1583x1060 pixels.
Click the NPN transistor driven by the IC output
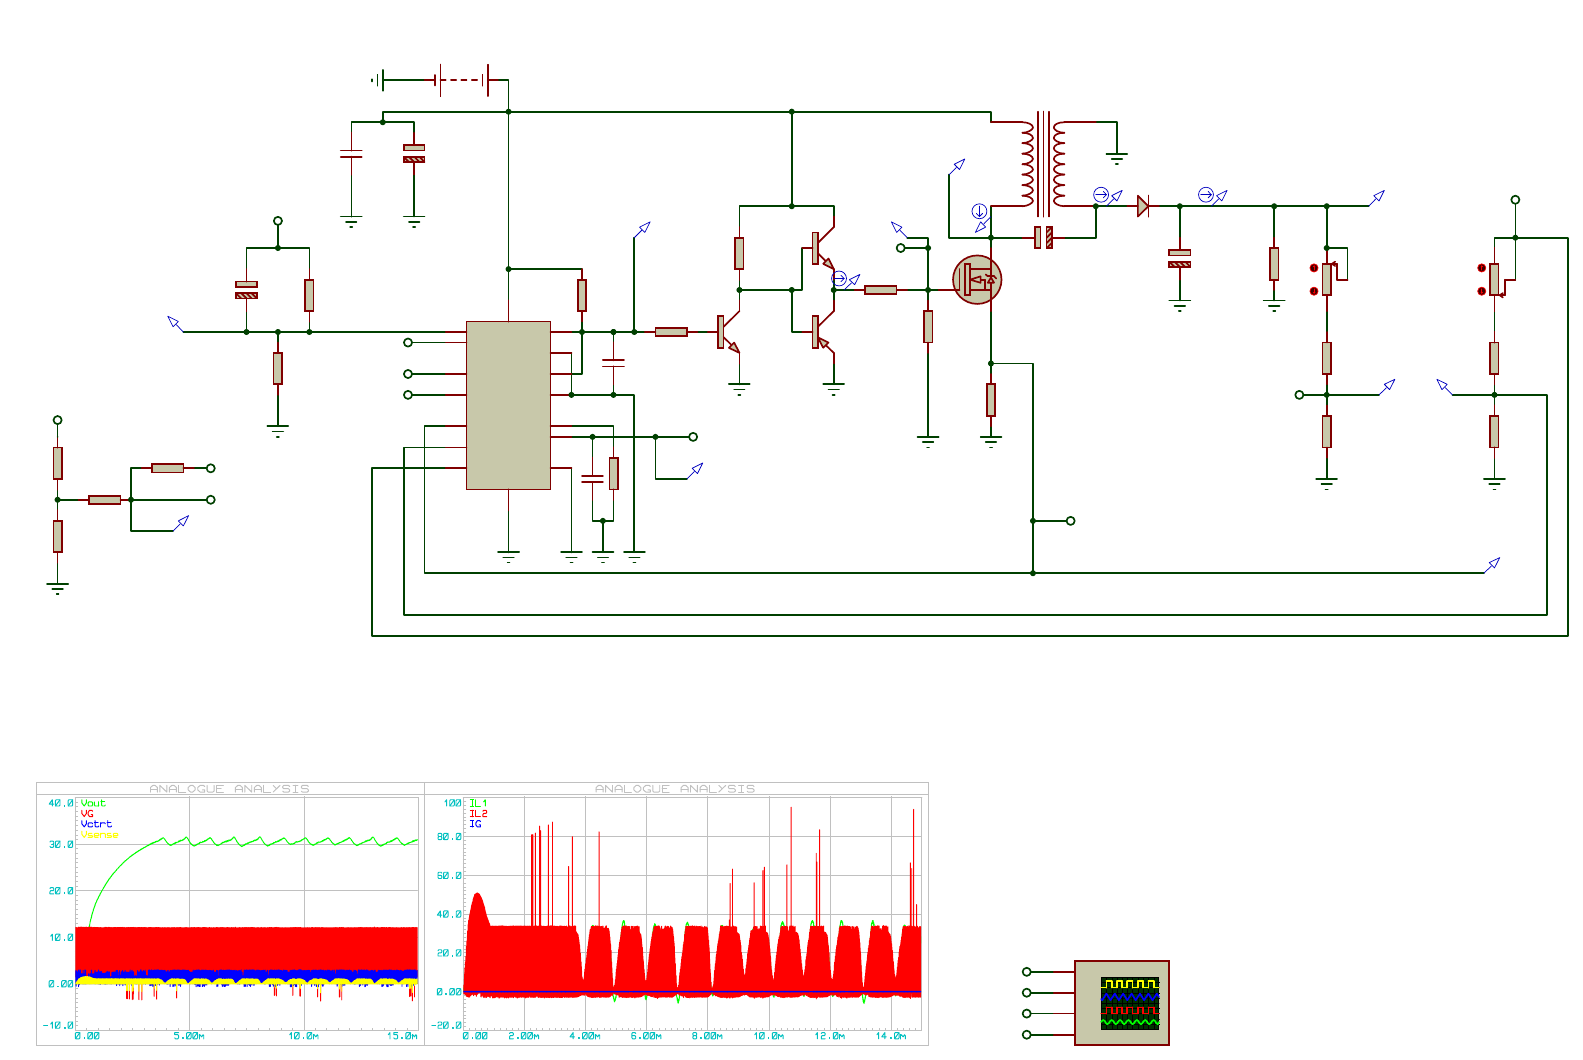(726, 333)
